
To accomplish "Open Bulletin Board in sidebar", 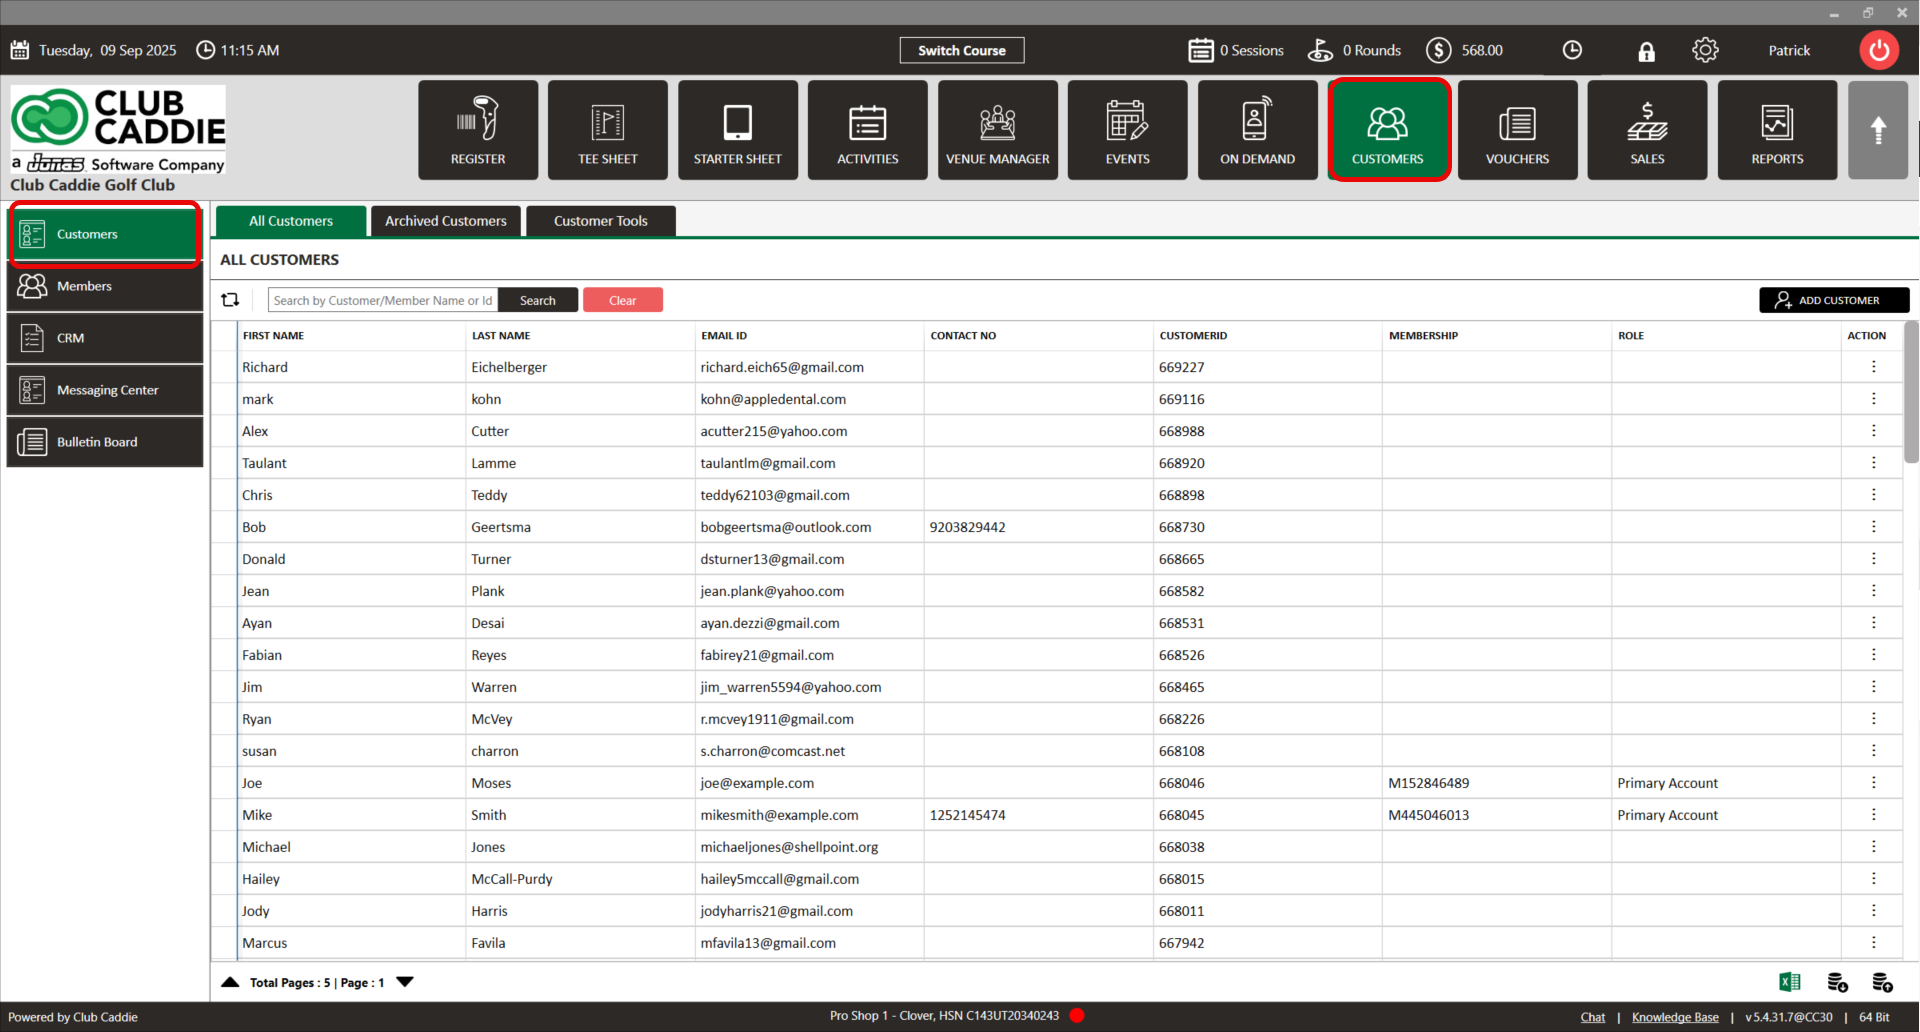I will click(105, 442).
